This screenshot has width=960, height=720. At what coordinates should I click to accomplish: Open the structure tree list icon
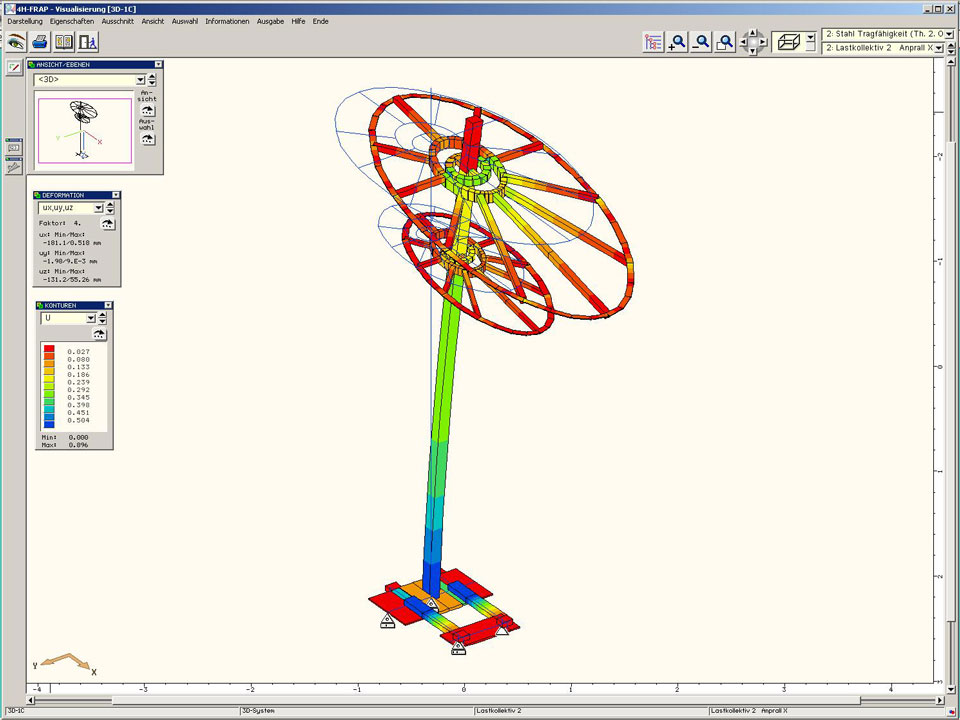tap(654, 42)
